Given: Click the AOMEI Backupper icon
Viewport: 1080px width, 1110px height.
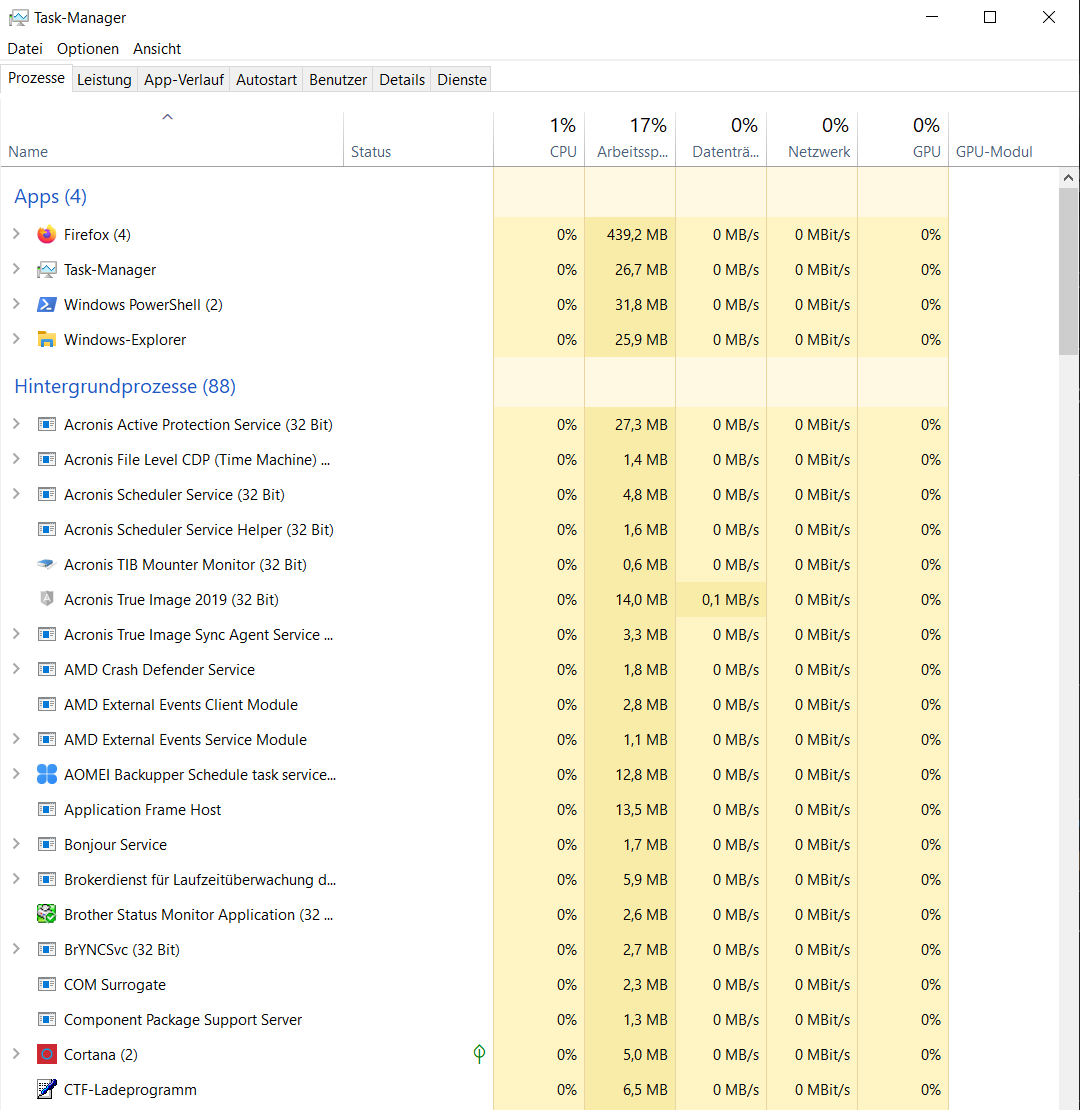Looking at the screenshot, I should (47, 774).
